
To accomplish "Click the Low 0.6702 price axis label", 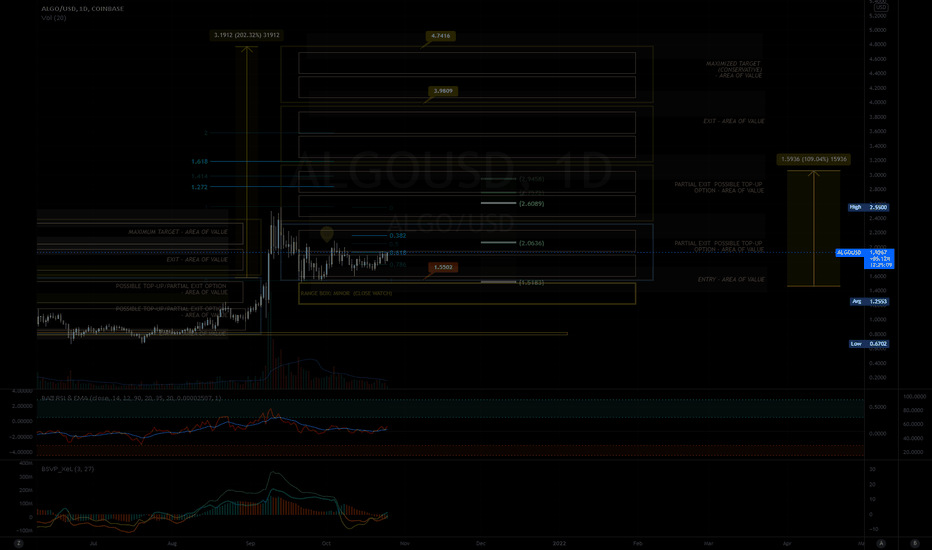I will click(x=869, y=344).
